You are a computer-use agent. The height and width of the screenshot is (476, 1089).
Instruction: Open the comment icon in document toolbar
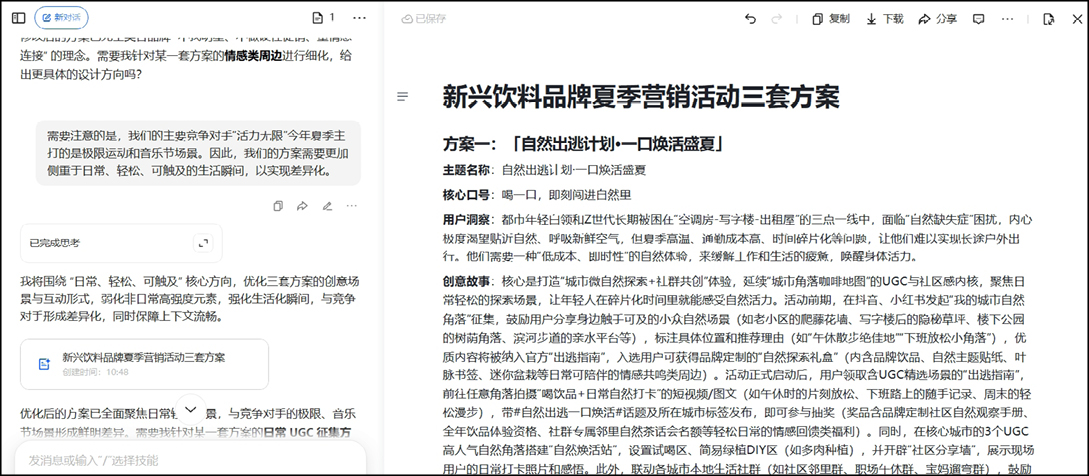[x=979, y=19]
